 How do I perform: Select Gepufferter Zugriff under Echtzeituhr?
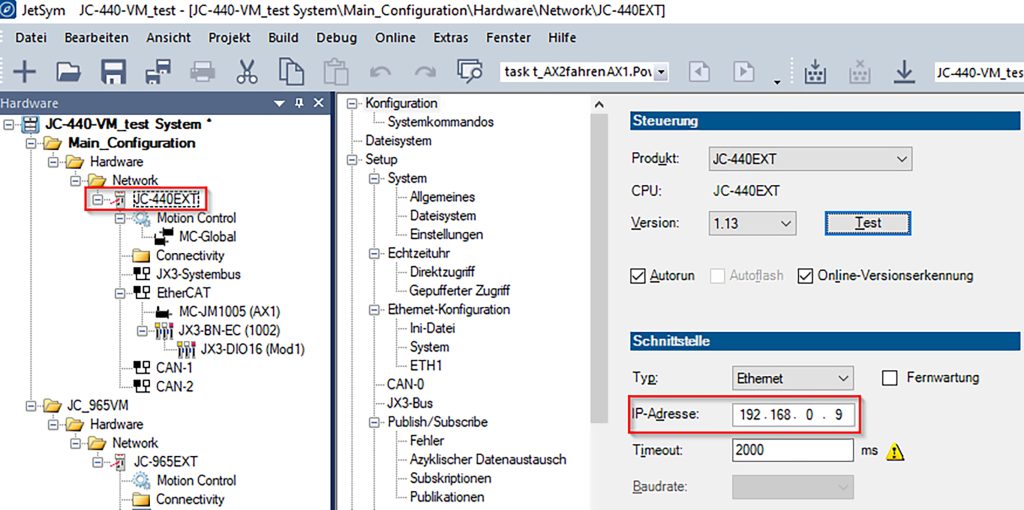click(x=460, y=291)
